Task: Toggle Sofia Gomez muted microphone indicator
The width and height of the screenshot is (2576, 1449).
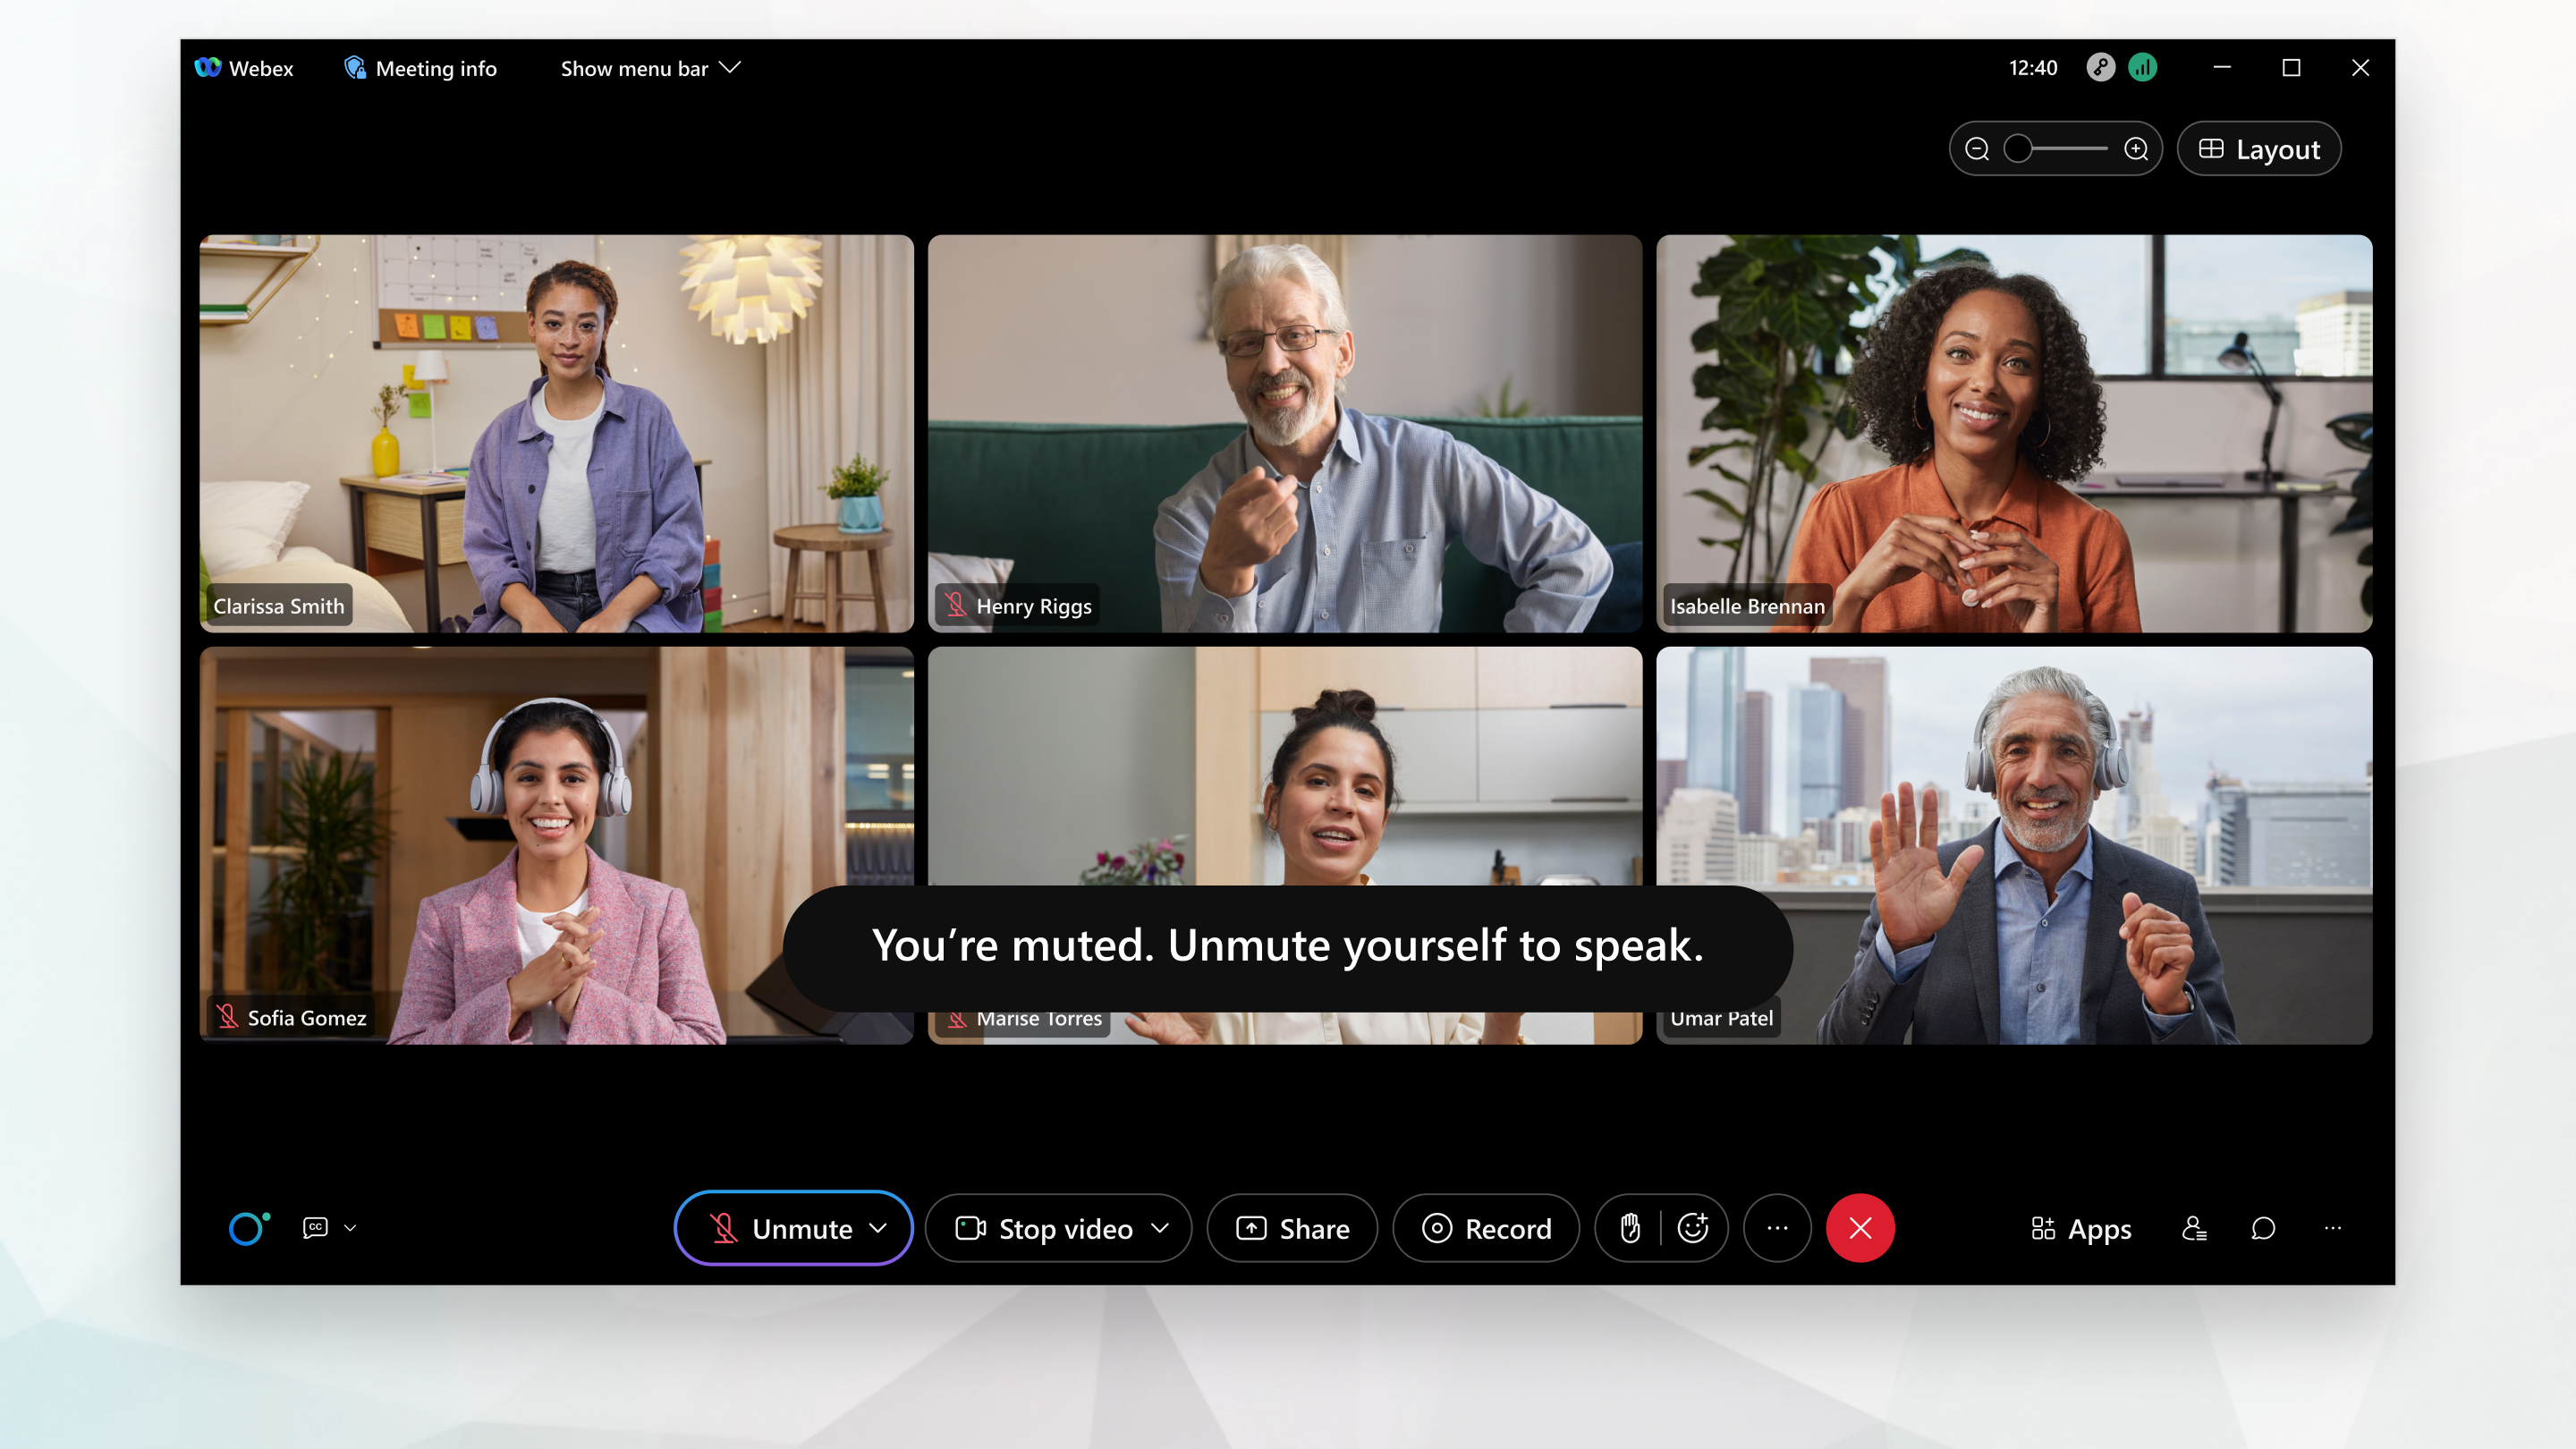Action: click(226, 1017)
